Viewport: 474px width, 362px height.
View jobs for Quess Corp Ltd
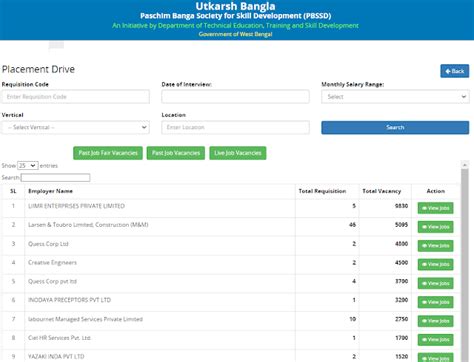(435, 246)
